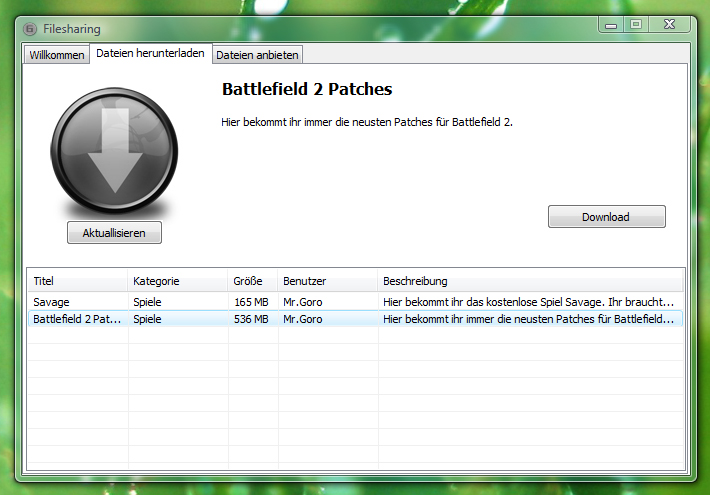This screenshot has height=495, width=710.
Task: Click Mr.Goro in the Battlefield row
Action: click(302, 319)
